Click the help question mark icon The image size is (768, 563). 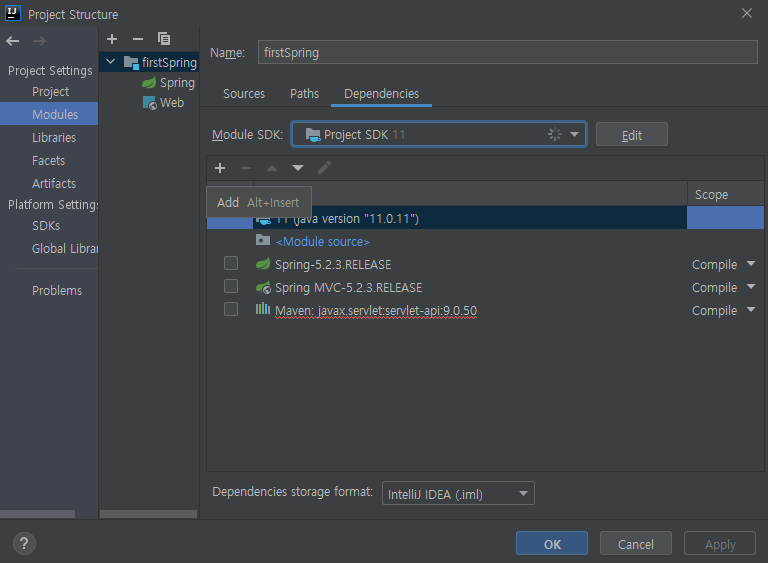(x=25, y=544)
